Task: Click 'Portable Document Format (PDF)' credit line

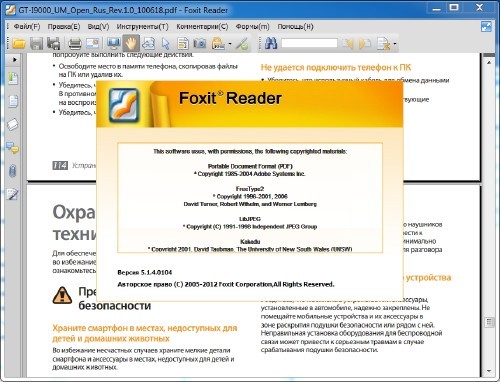Action: coord(250,166)
